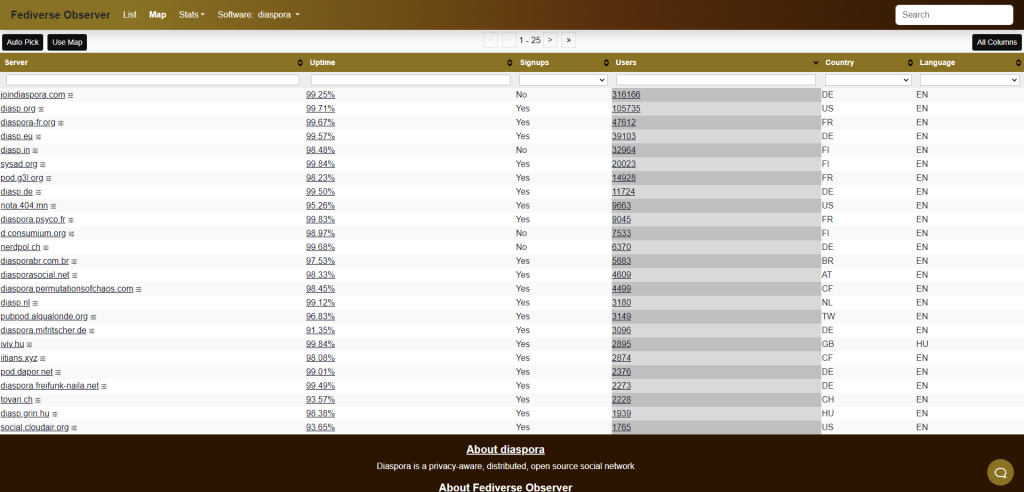Open the 105735 users link for diasp.org

click(x=626, y=108)
